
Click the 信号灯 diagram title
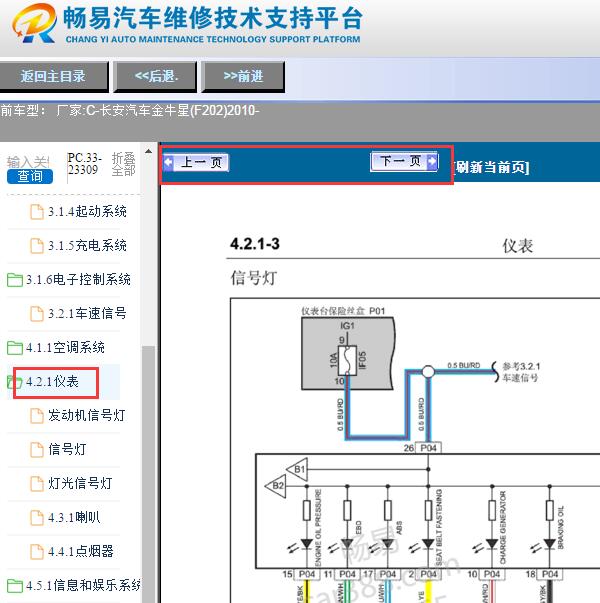253,278
